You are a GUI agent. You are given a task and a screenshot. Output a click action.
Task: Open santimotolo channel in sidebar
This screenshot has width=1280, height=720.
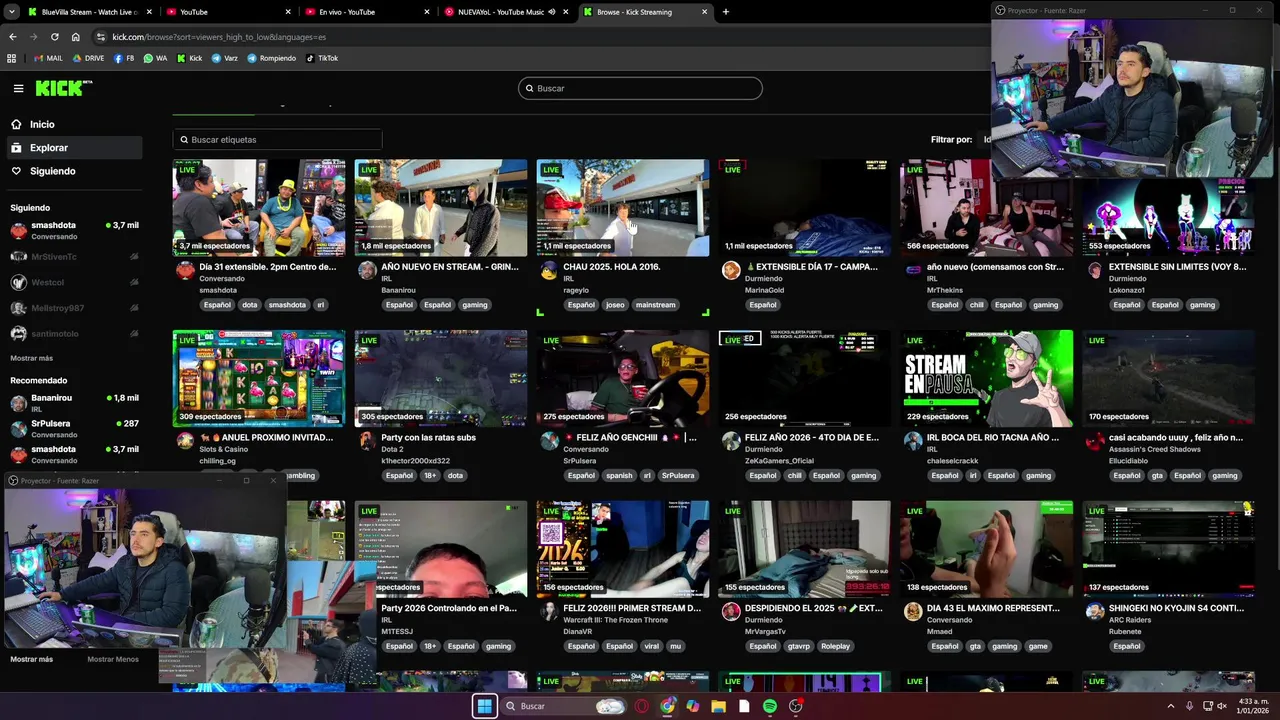coord(72,334)
